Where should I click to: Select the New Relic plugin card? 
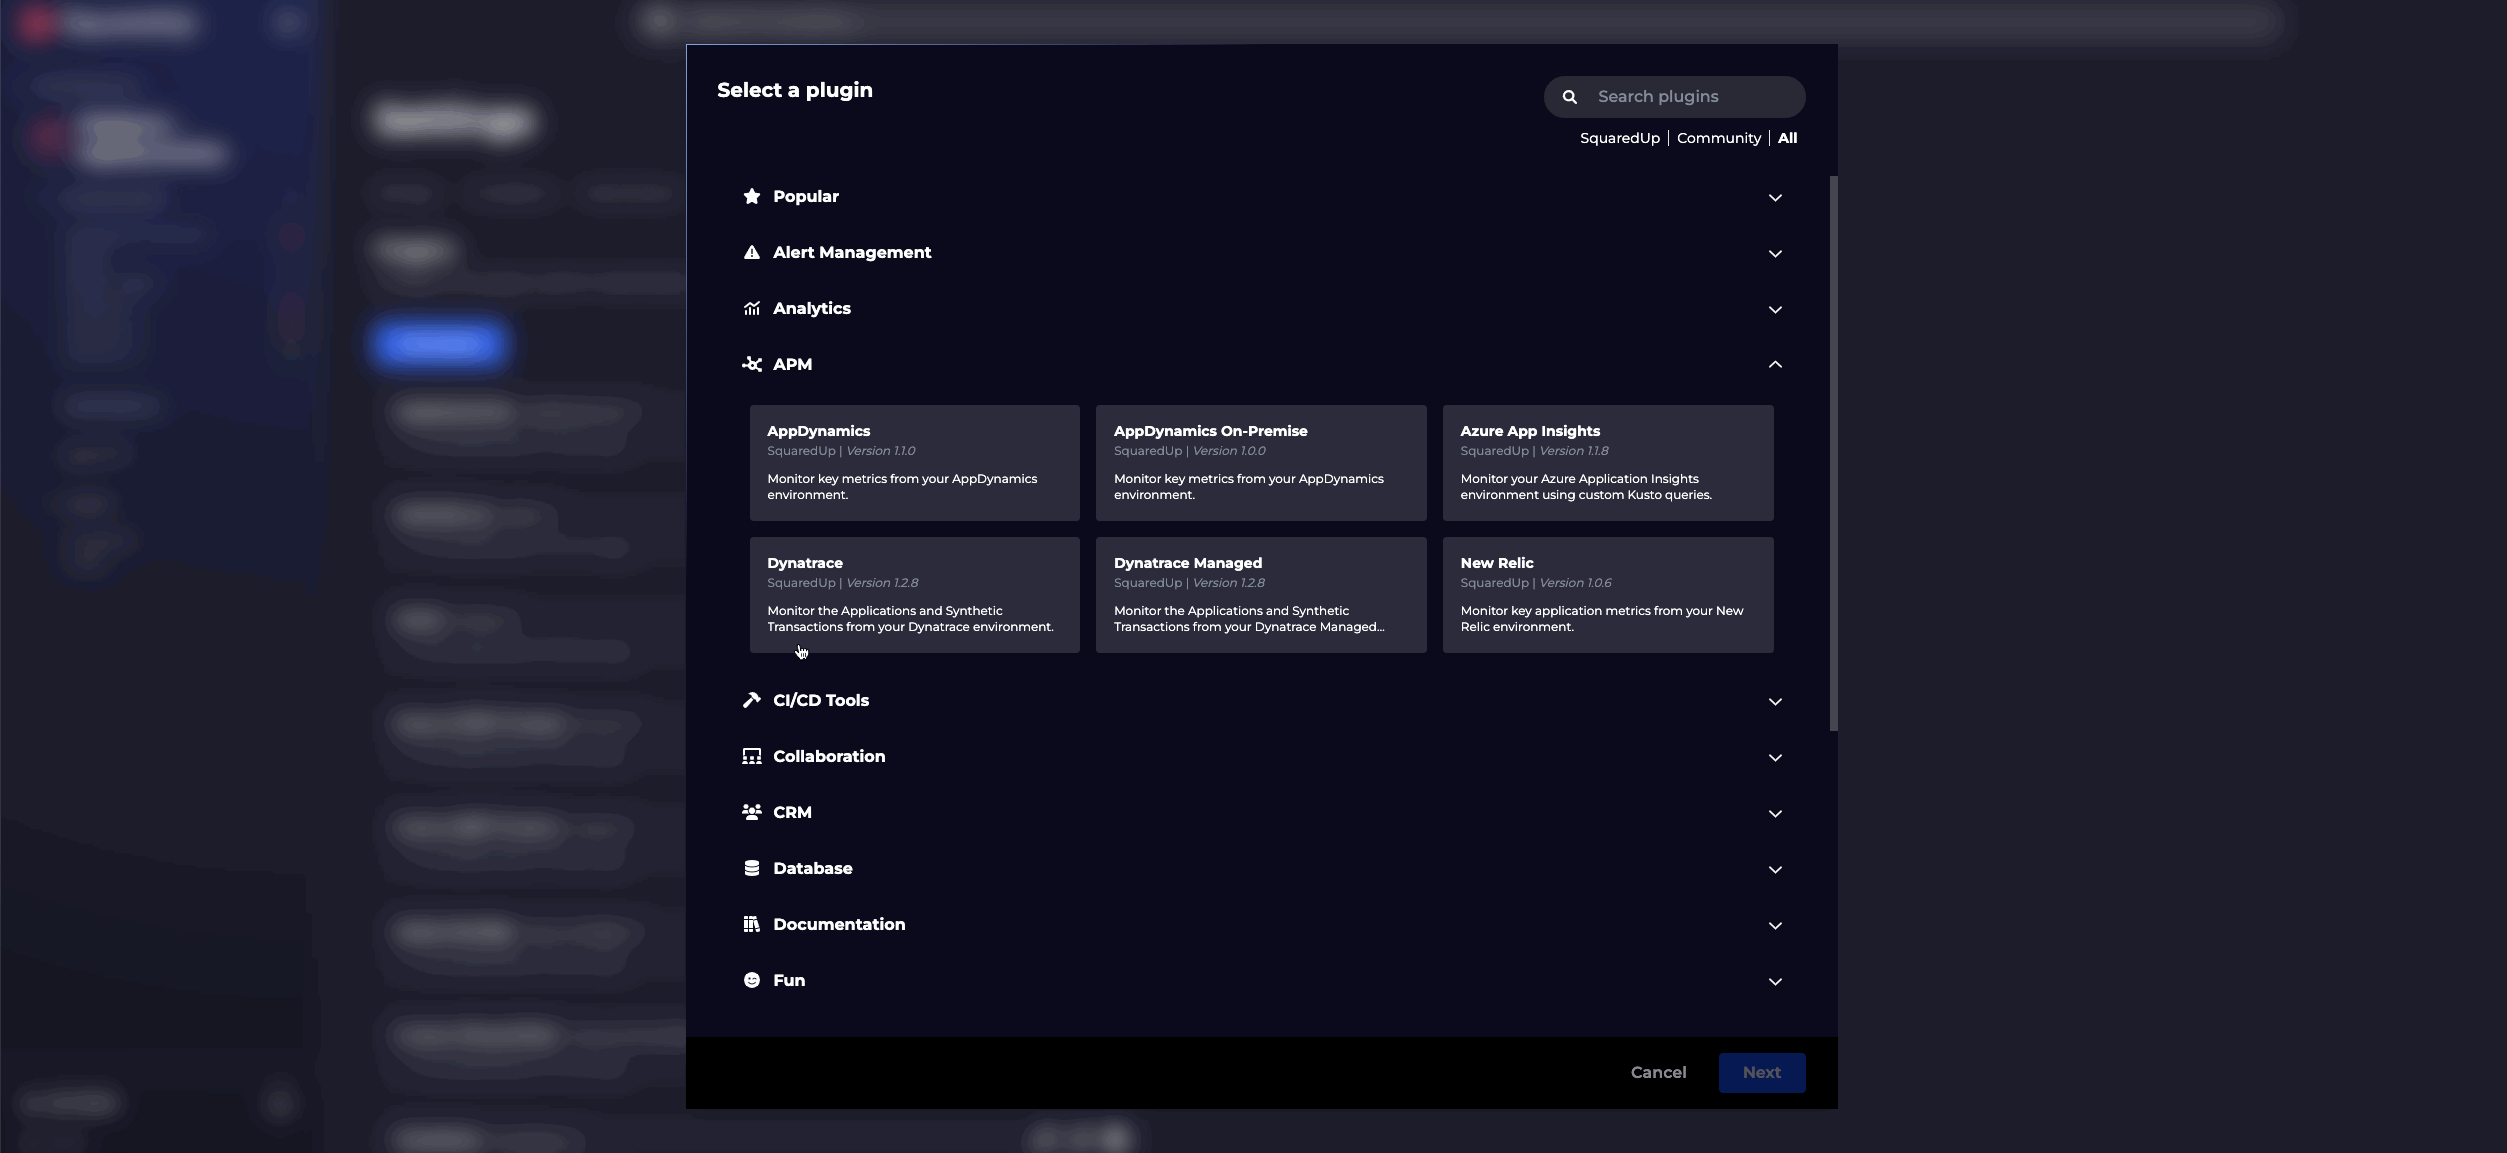tap(1607, 594)
